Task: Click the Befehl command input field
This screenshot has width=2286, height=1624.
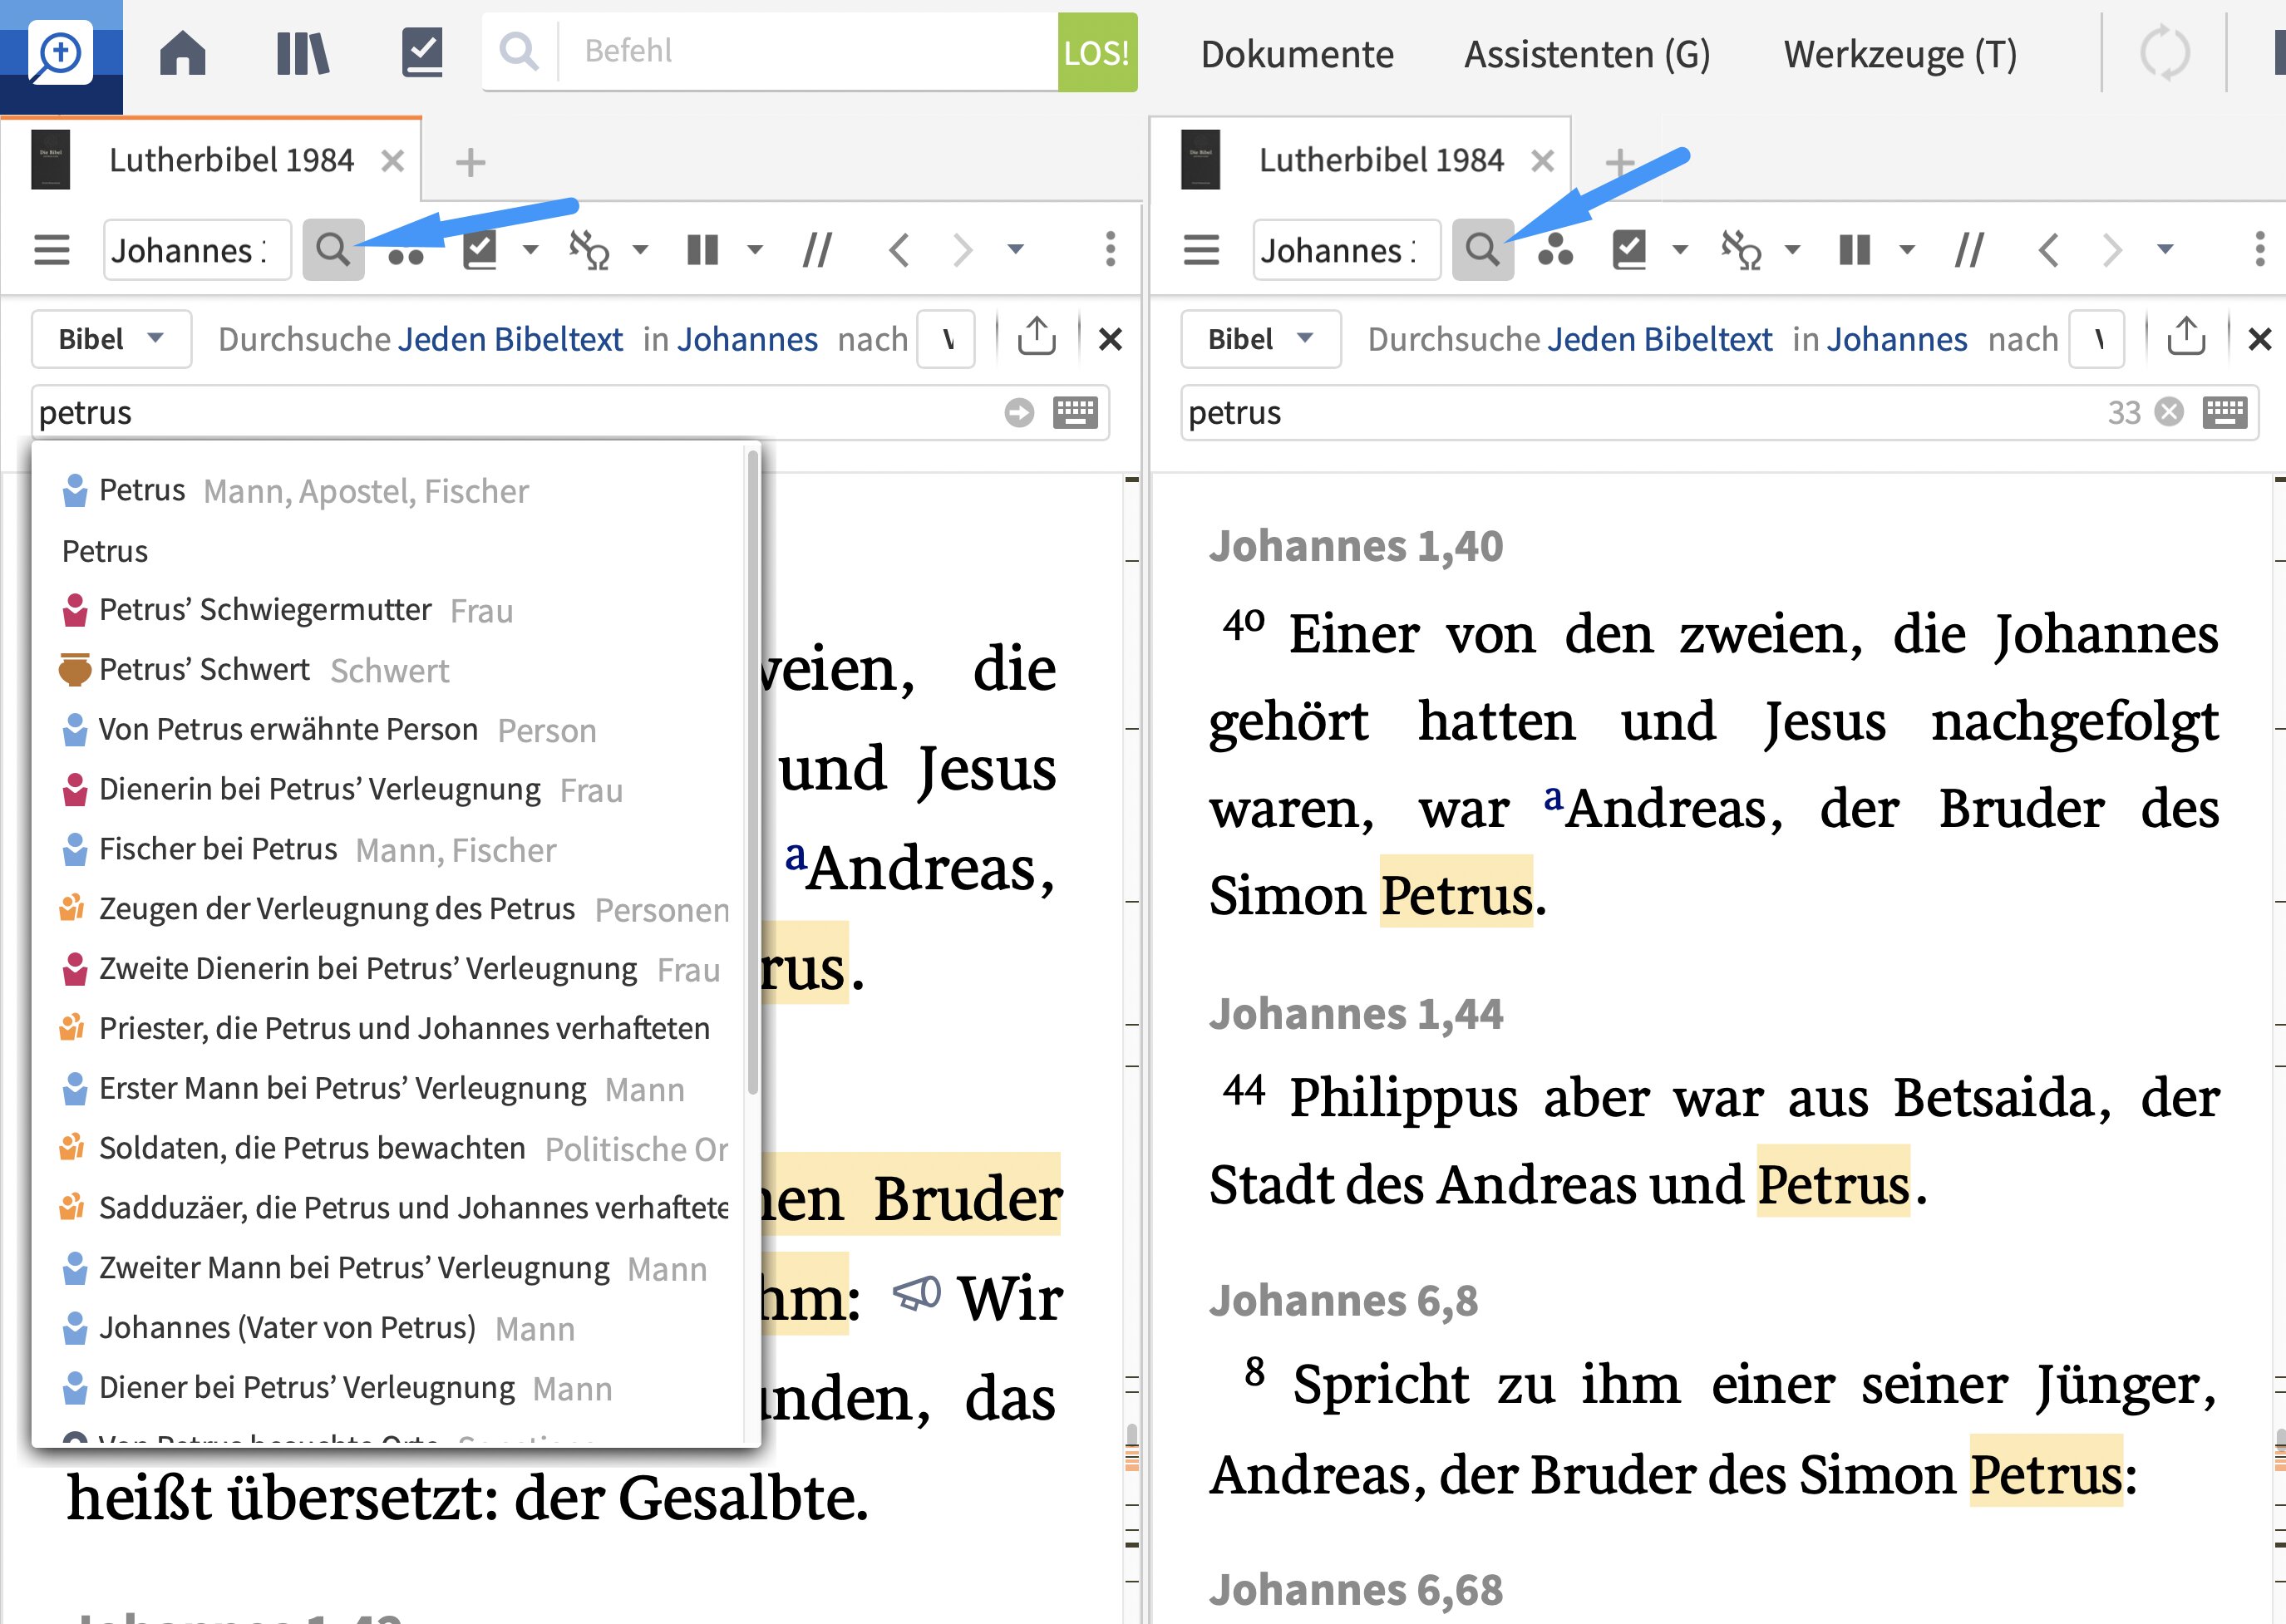Action: tap(810, 51)
